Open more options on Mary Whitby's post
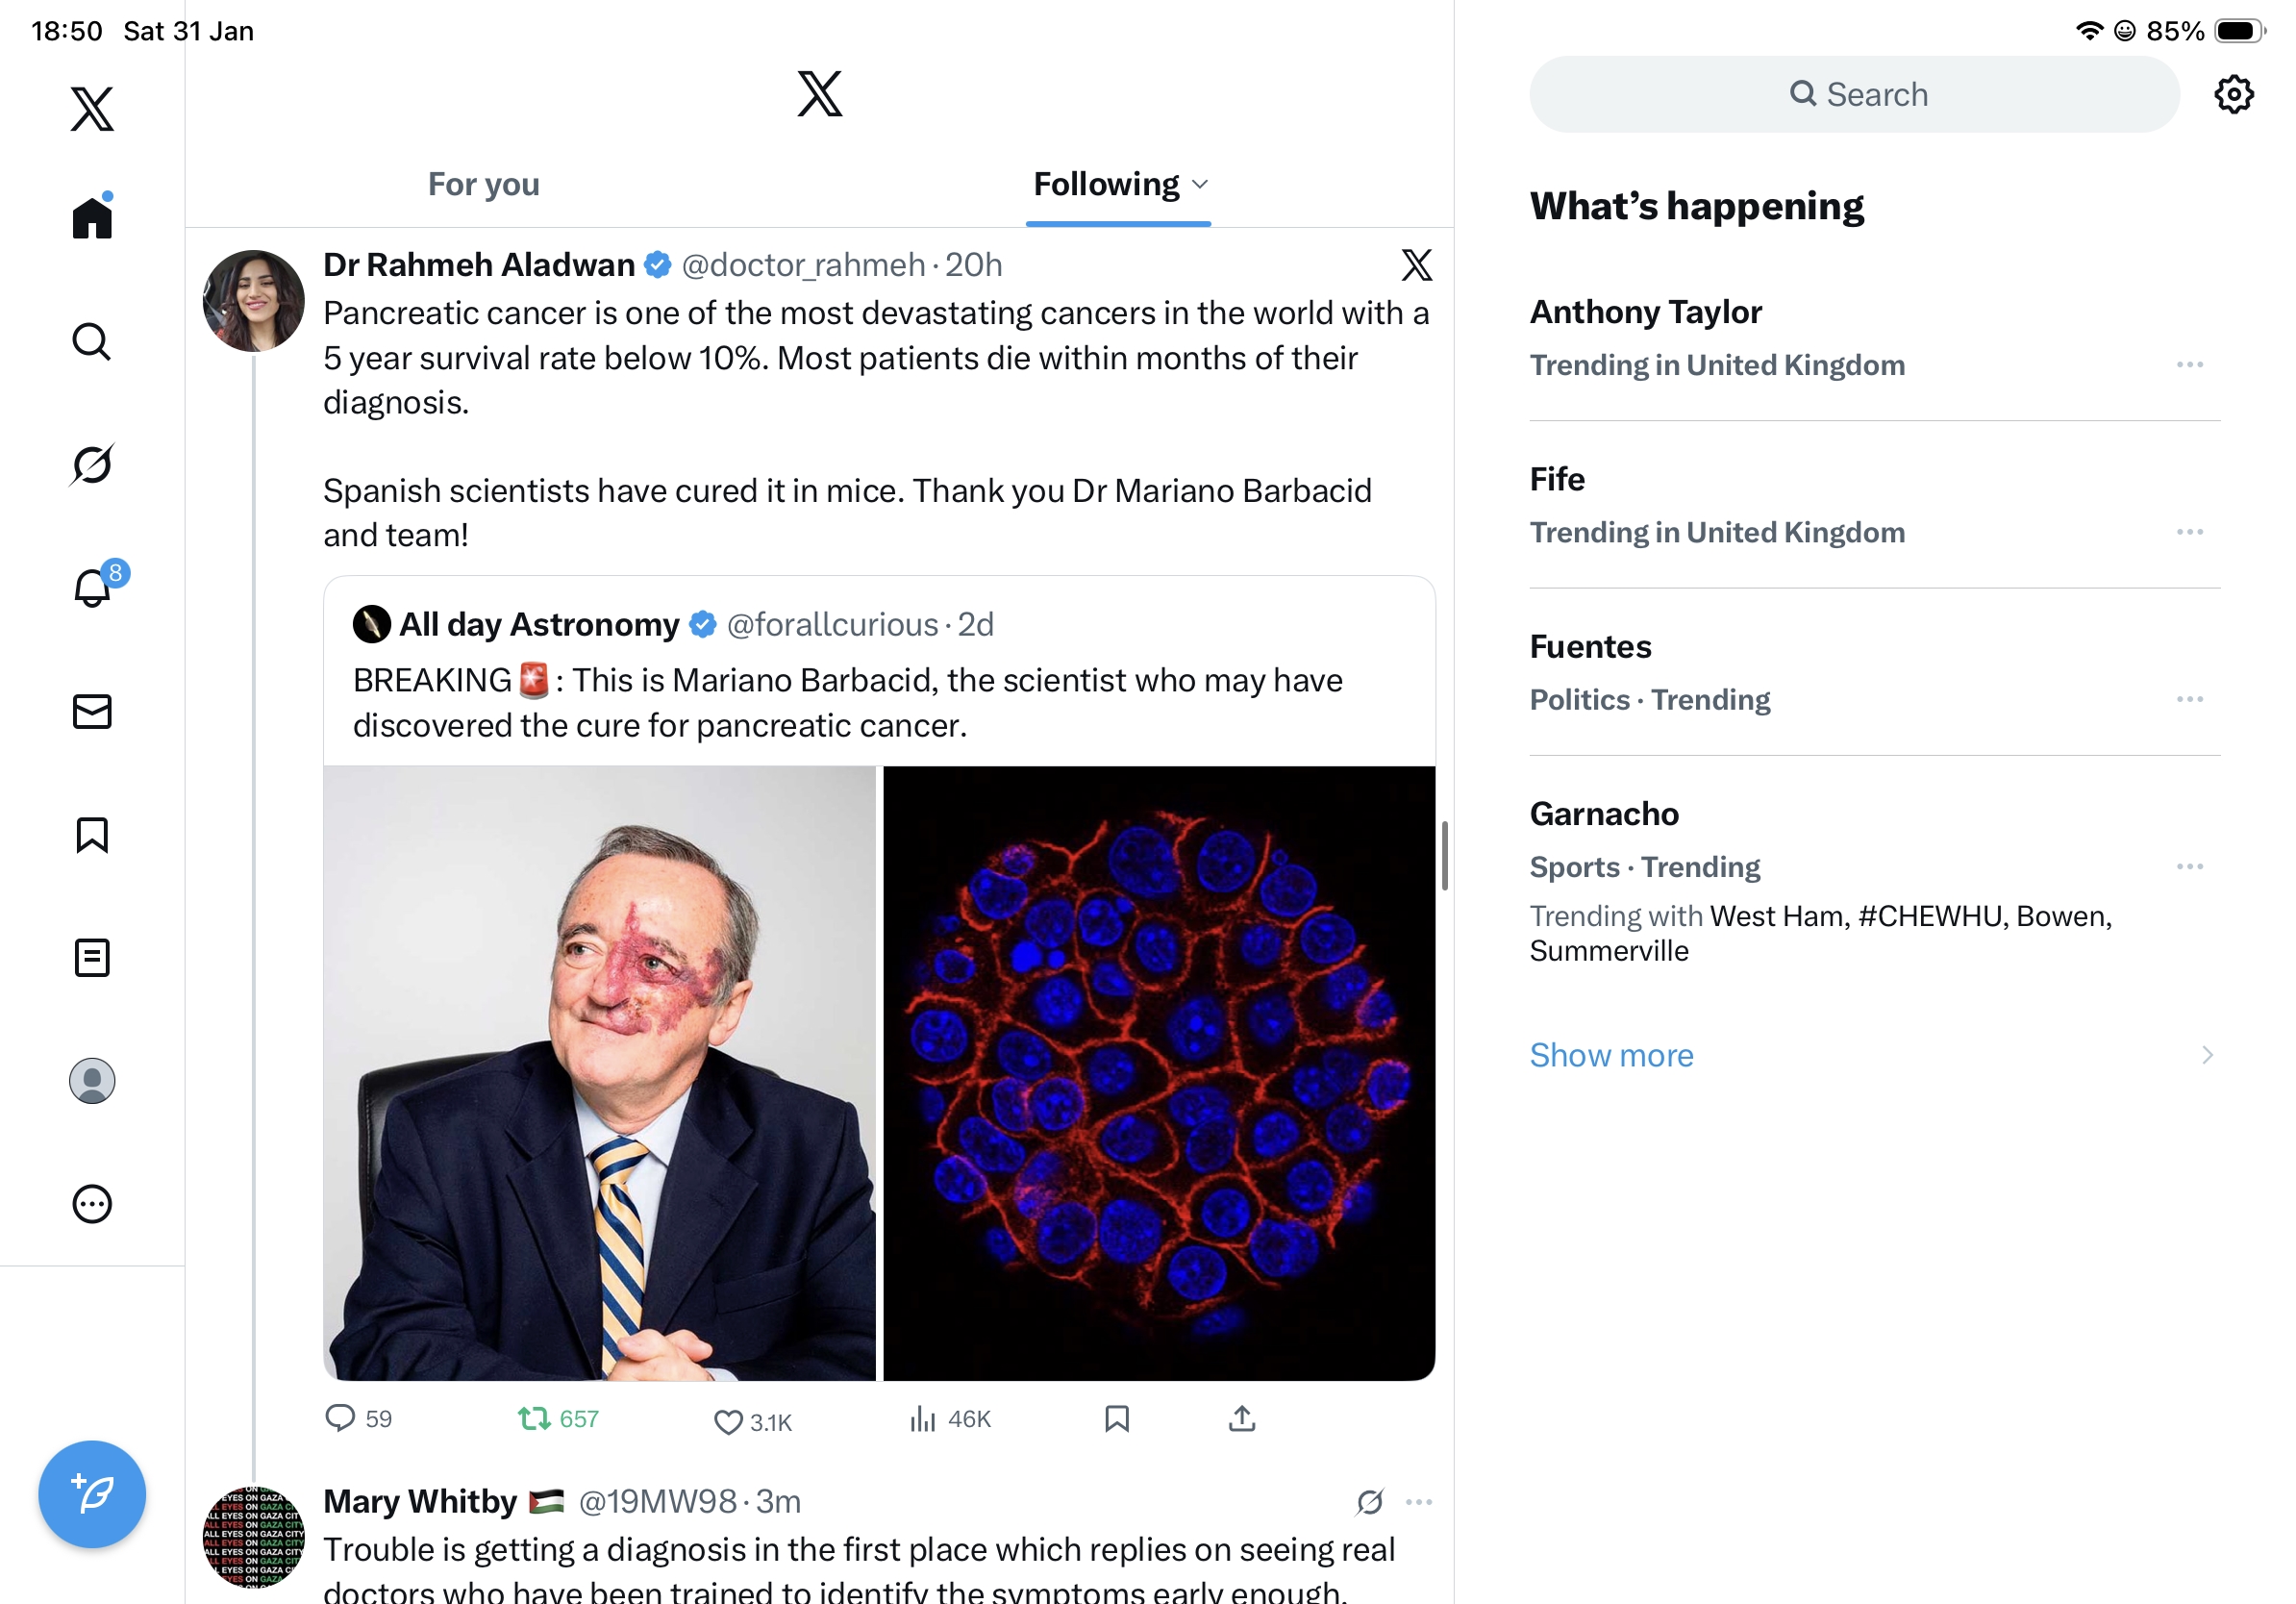2296x1604 pixels. pos(1418,1501)
